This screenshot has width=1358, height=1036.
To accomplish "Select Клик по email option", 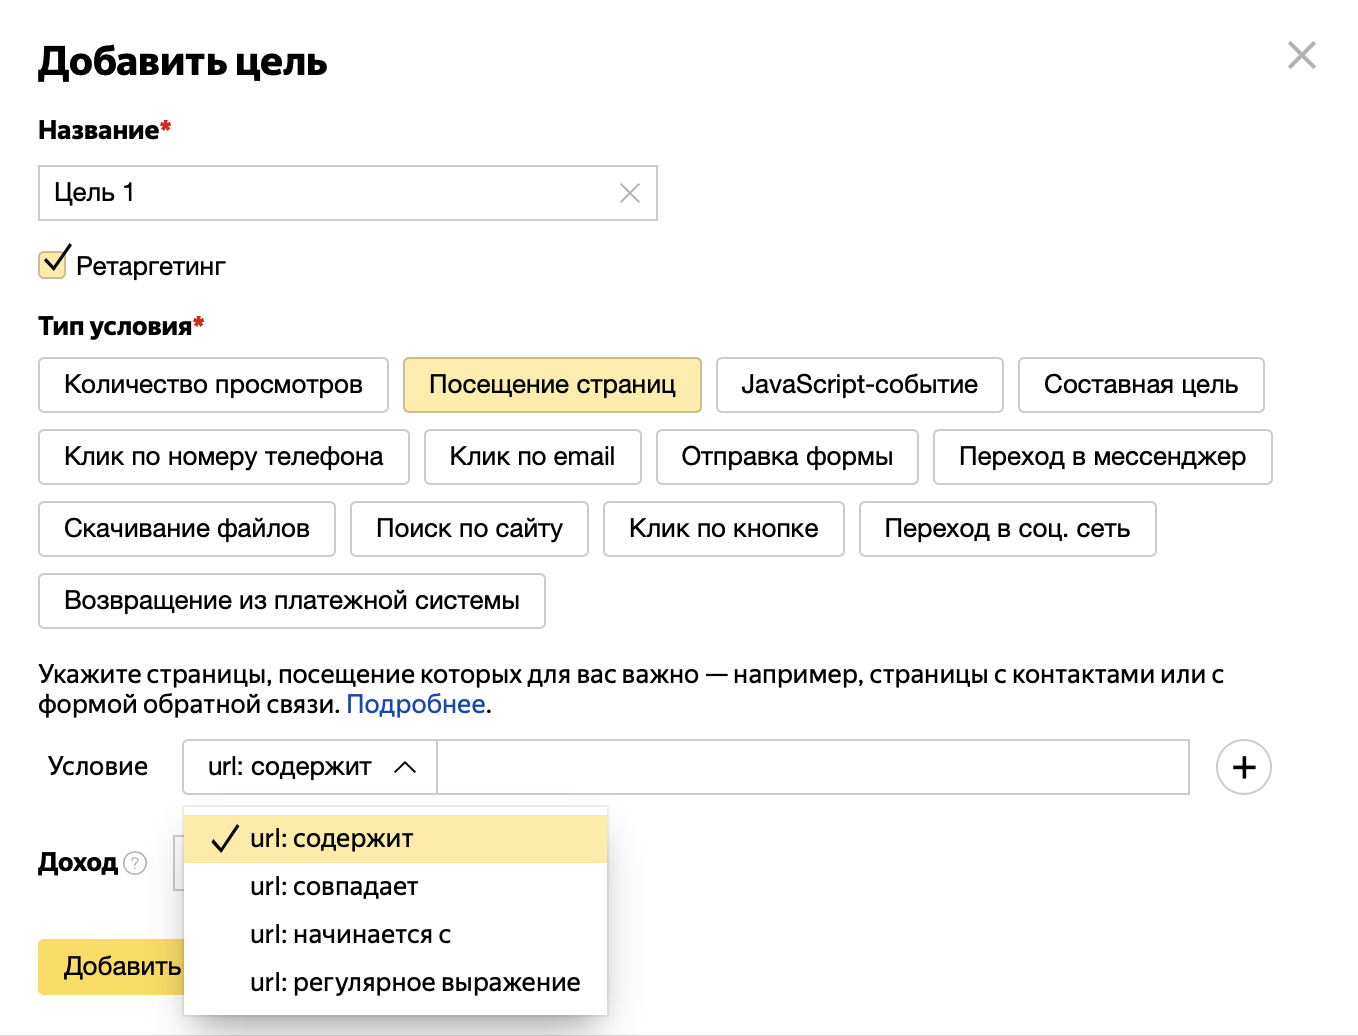I will (532, 457).
